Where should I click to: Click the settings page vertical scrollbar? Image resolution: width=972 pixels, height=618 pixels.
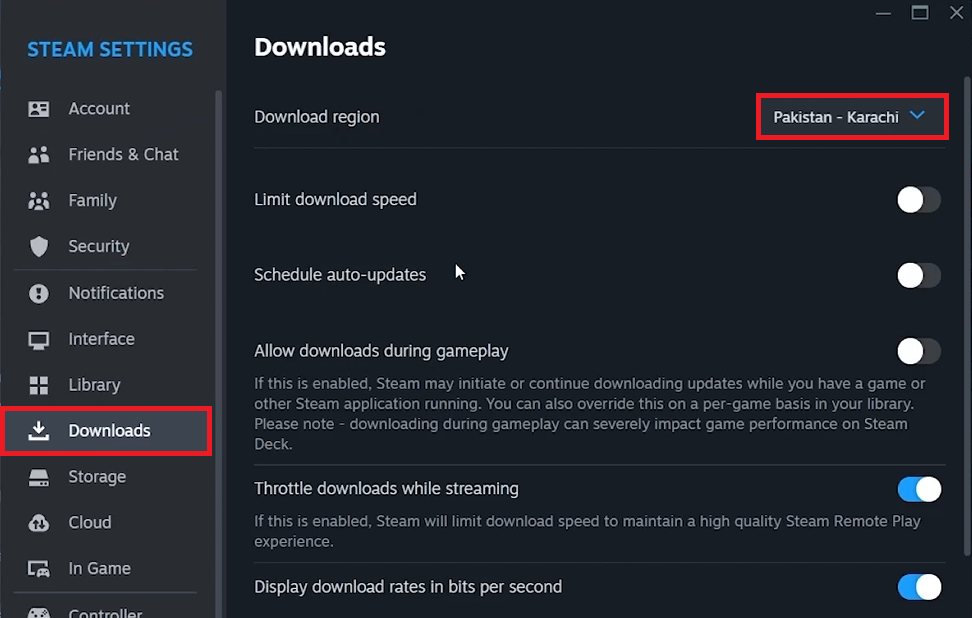967,316
